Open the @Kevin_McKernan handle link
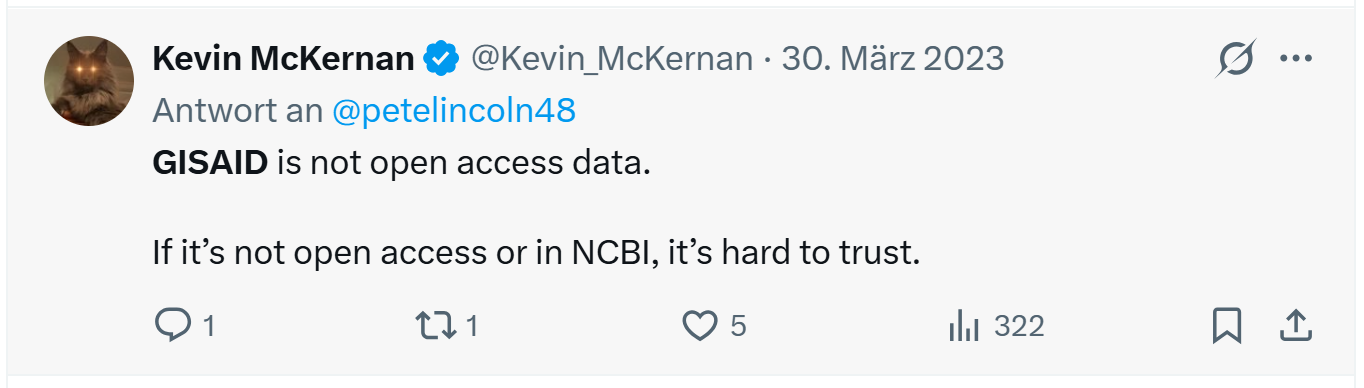This screenshot has width=1364, height=388. pyautogui.click(x=611, y=59)
